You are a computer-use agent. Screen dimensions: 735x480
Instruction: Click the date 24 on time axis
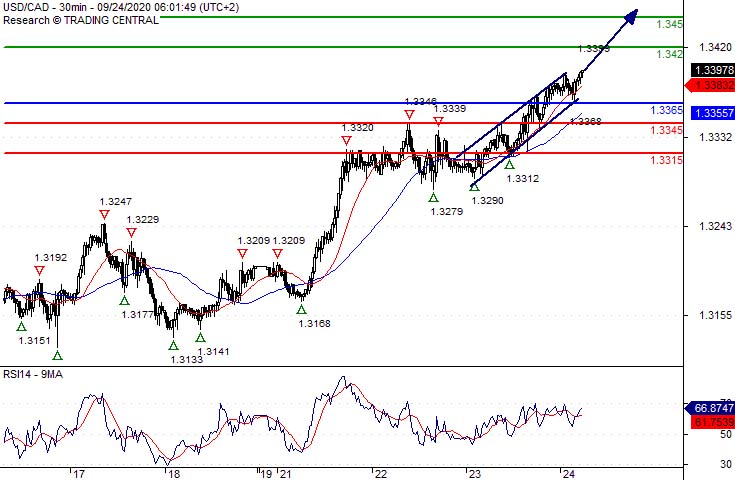click(569, 474)
